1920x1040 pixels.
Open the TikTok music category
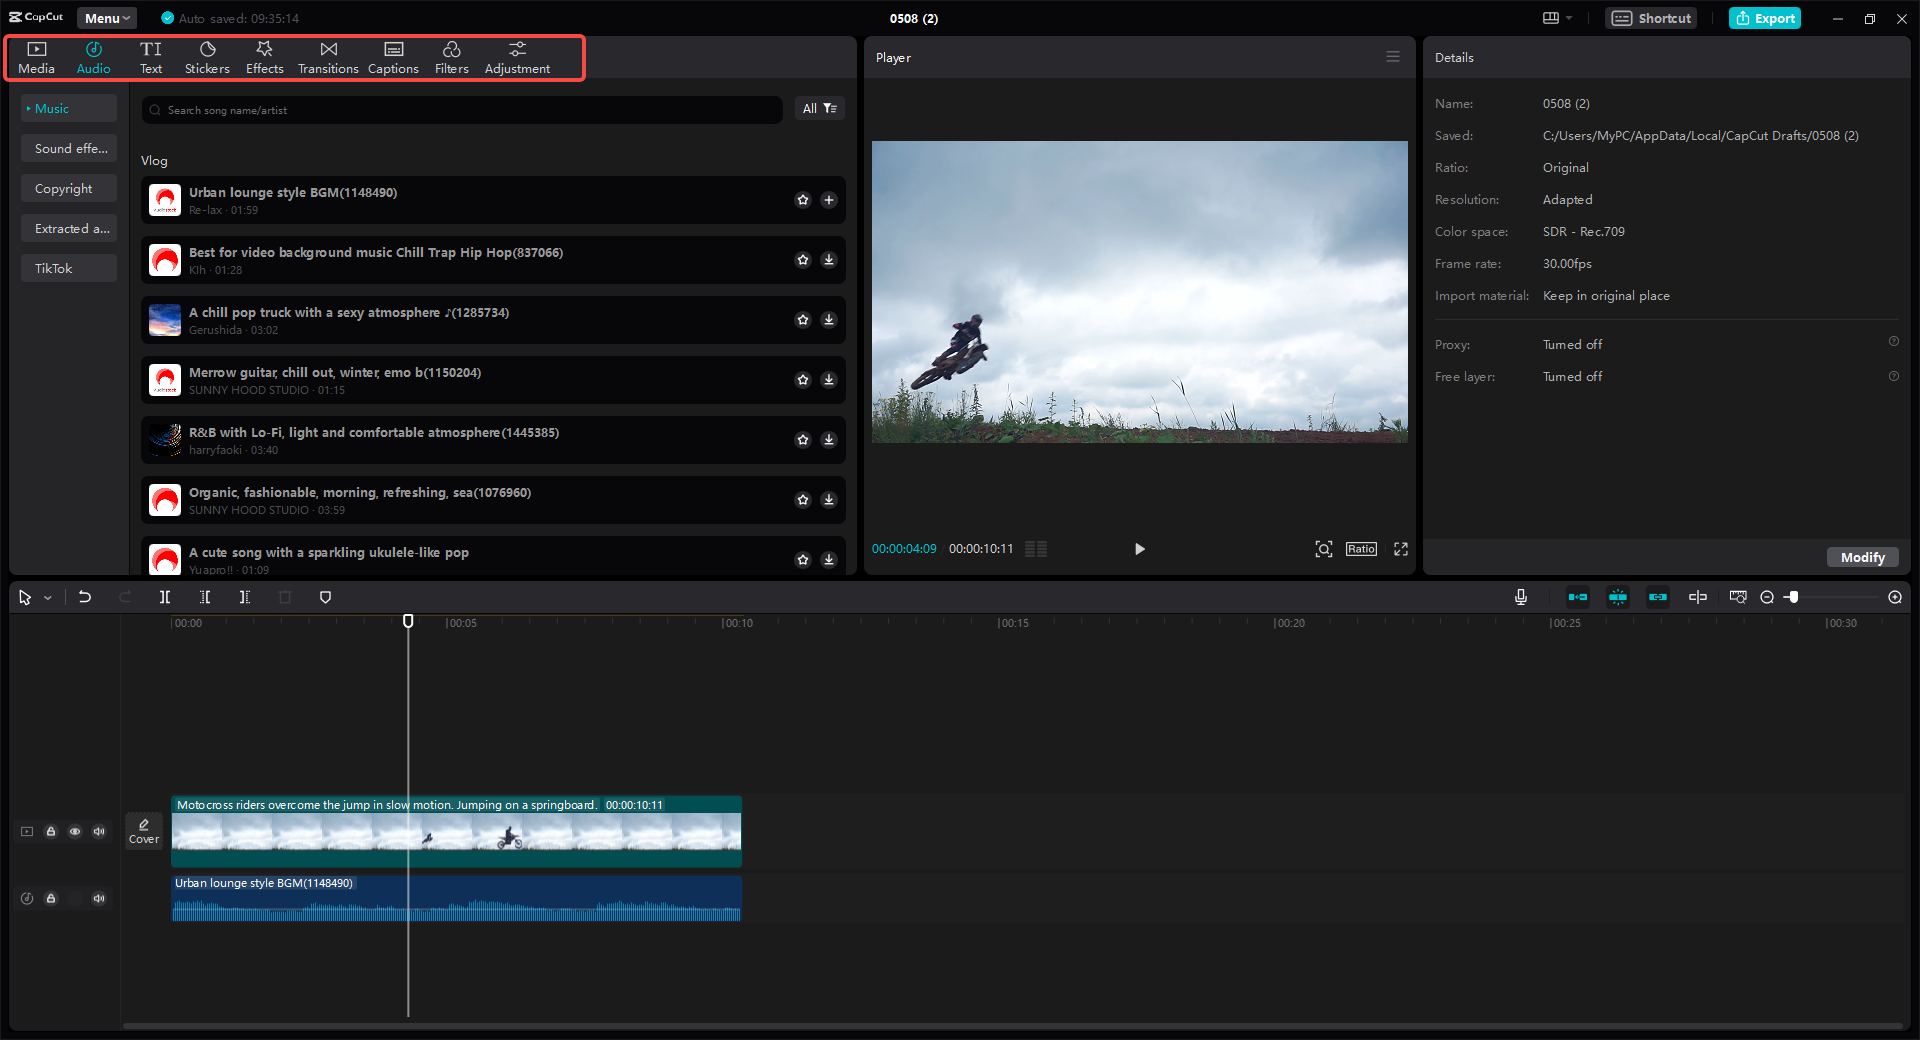[x=68, y=267]
